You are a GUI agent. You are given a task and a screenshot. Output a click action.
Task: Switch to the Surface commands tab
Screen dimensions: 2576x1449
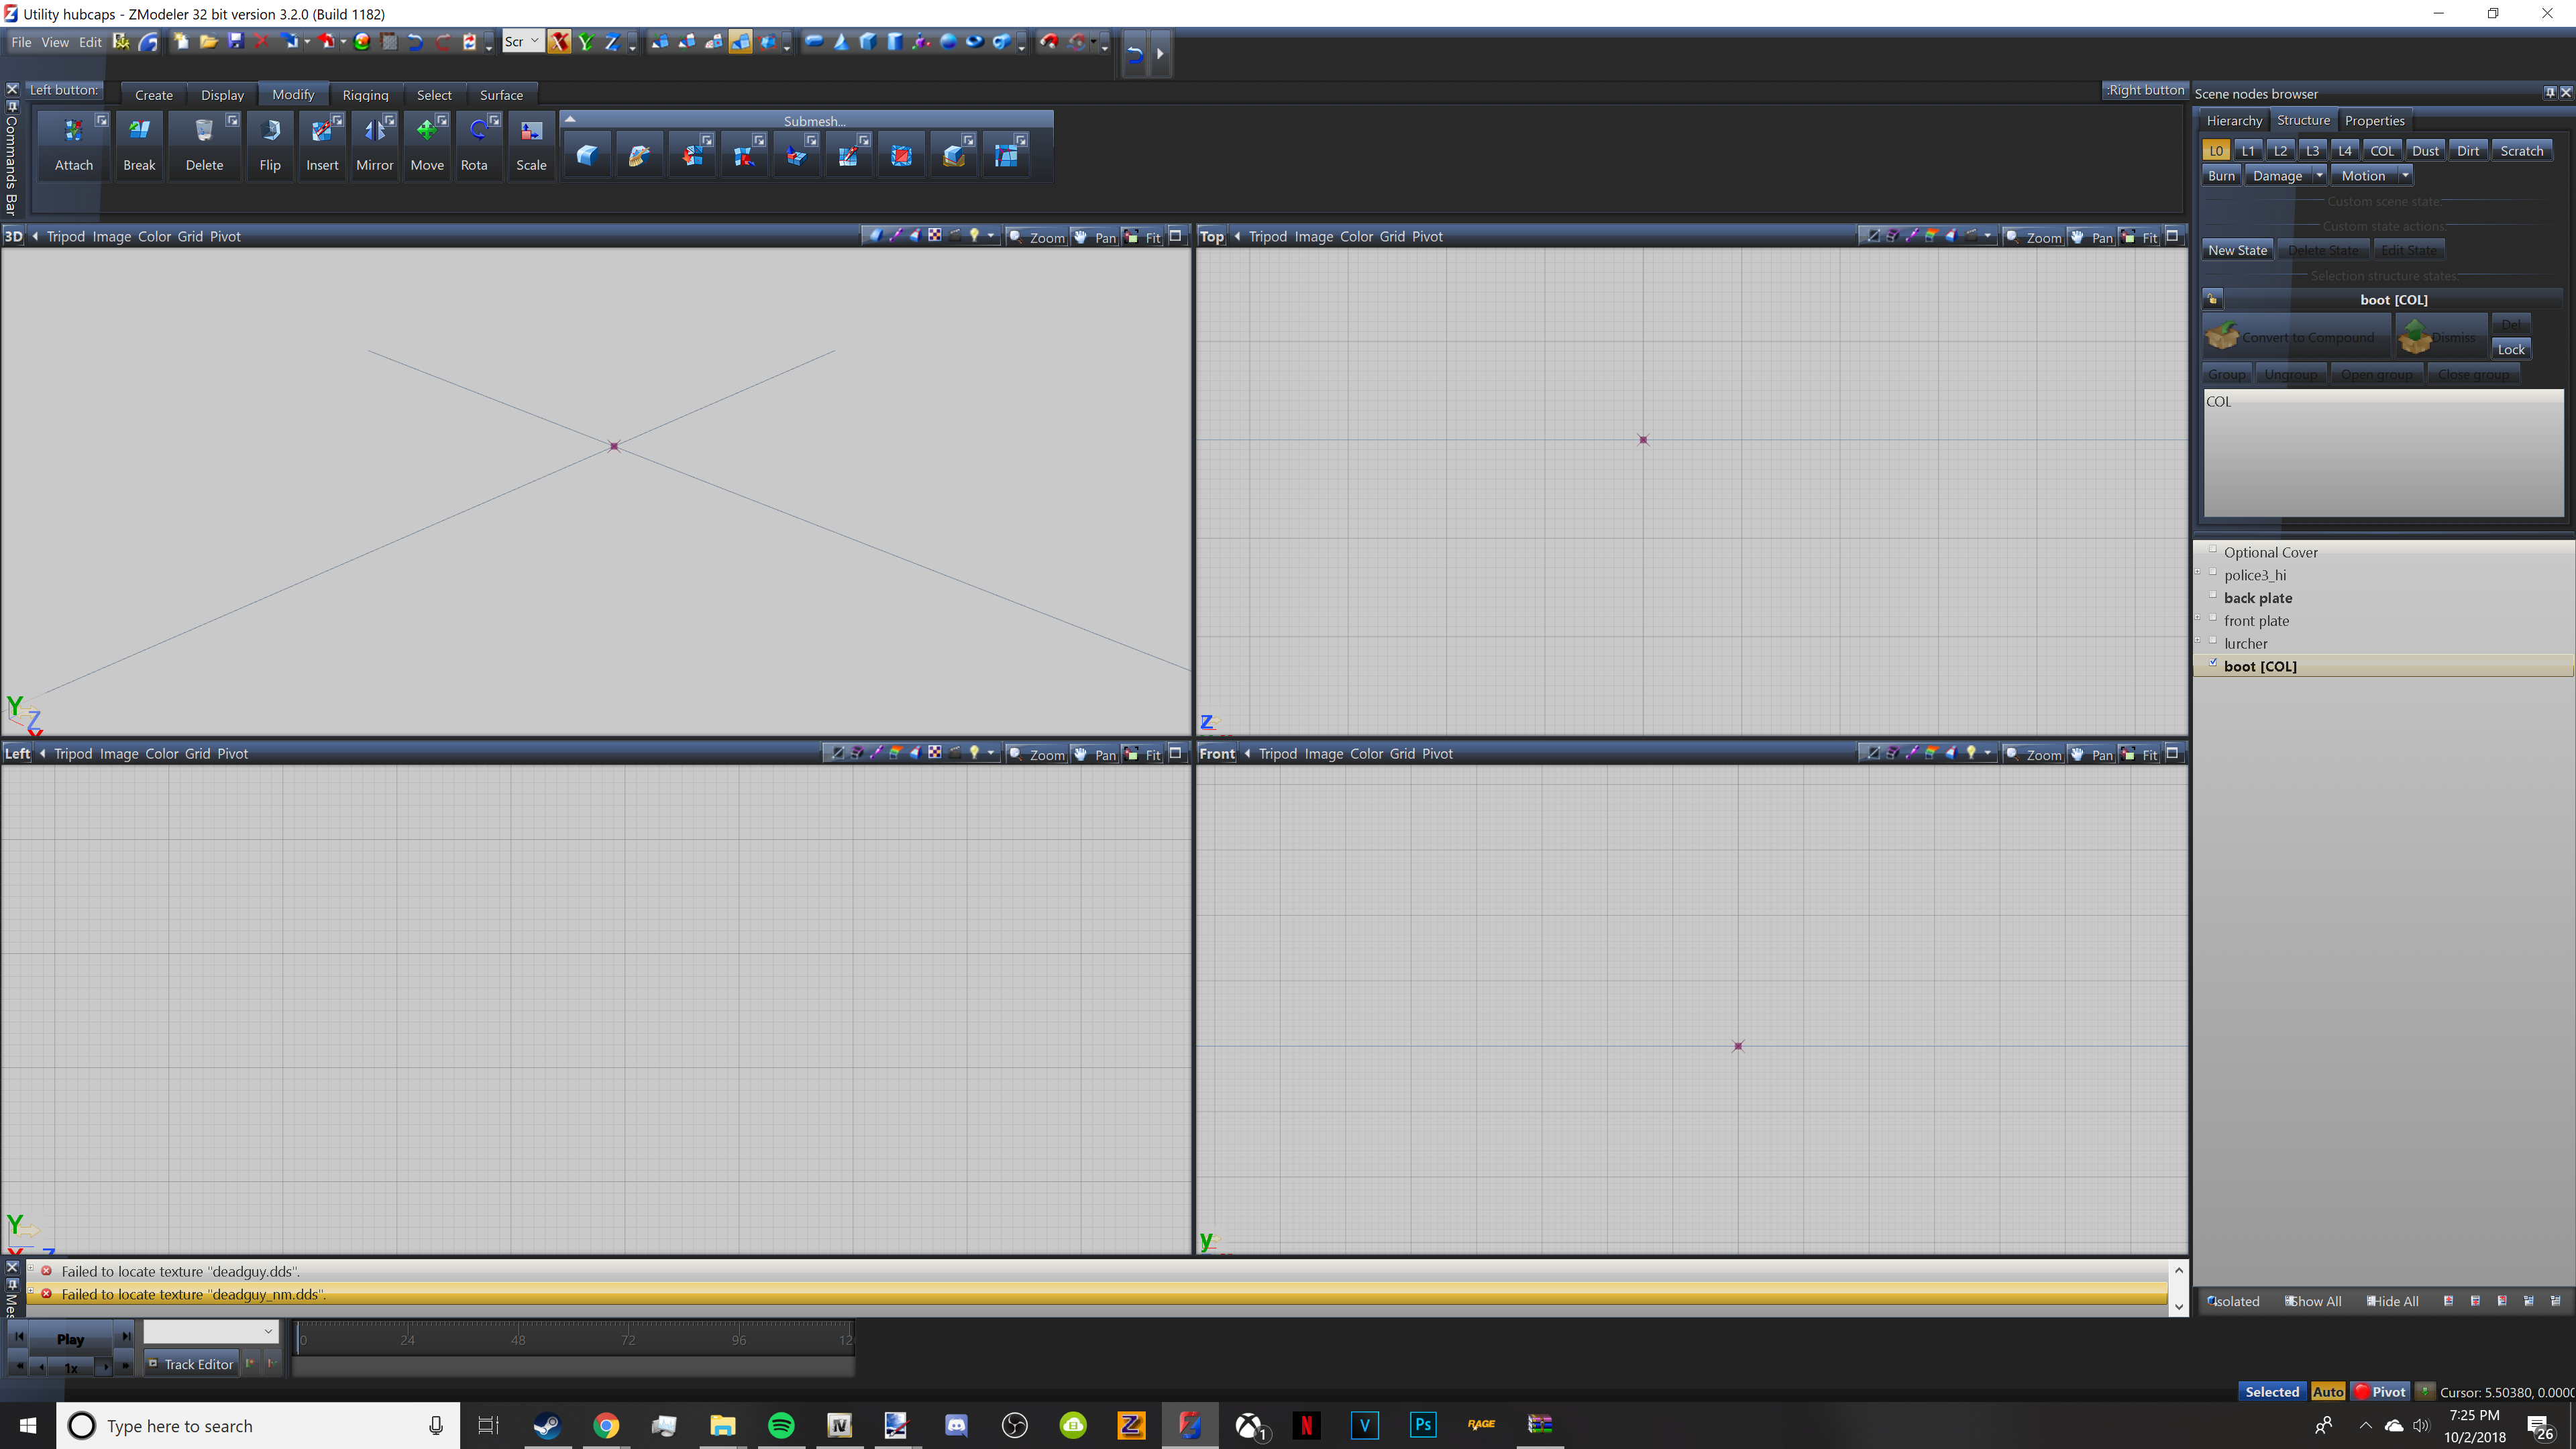click(501, 95)
